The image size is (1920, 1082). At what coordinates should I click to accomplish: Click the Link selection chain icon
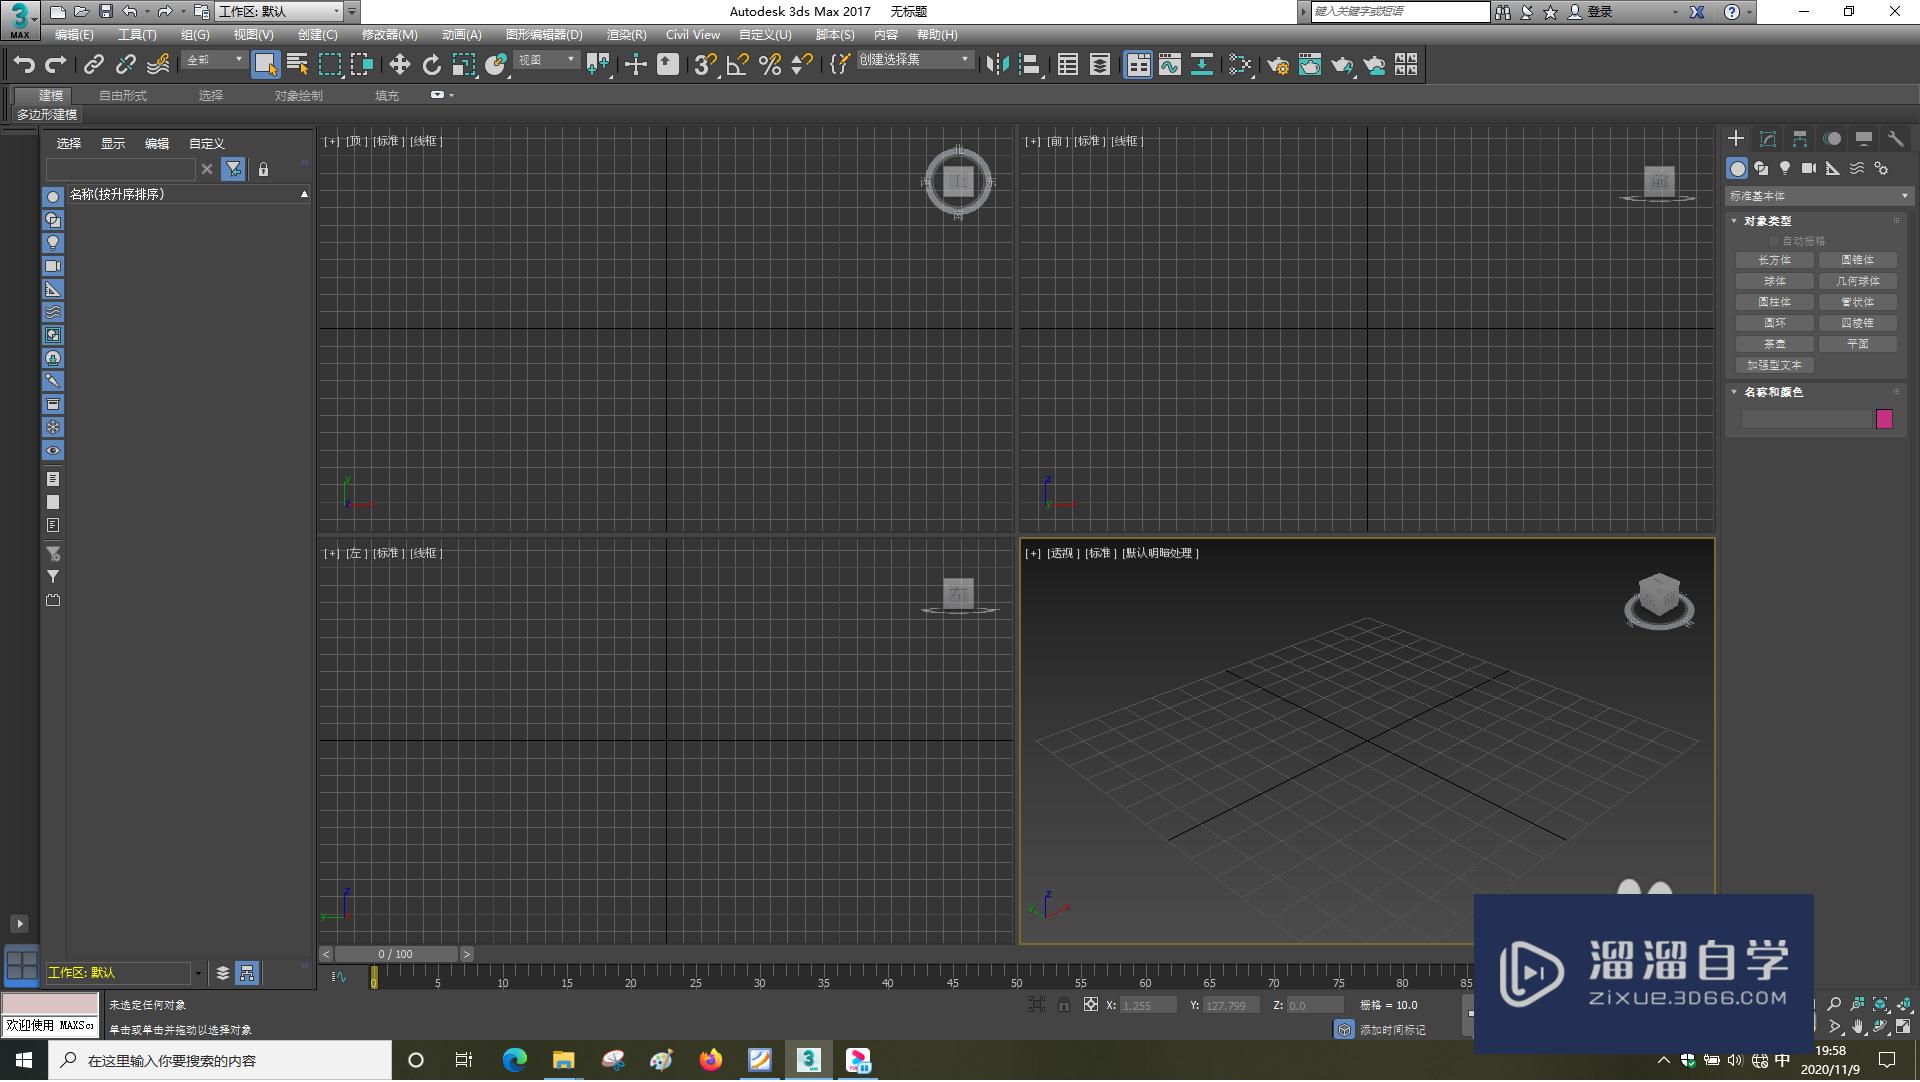click(x=93, y=65)
